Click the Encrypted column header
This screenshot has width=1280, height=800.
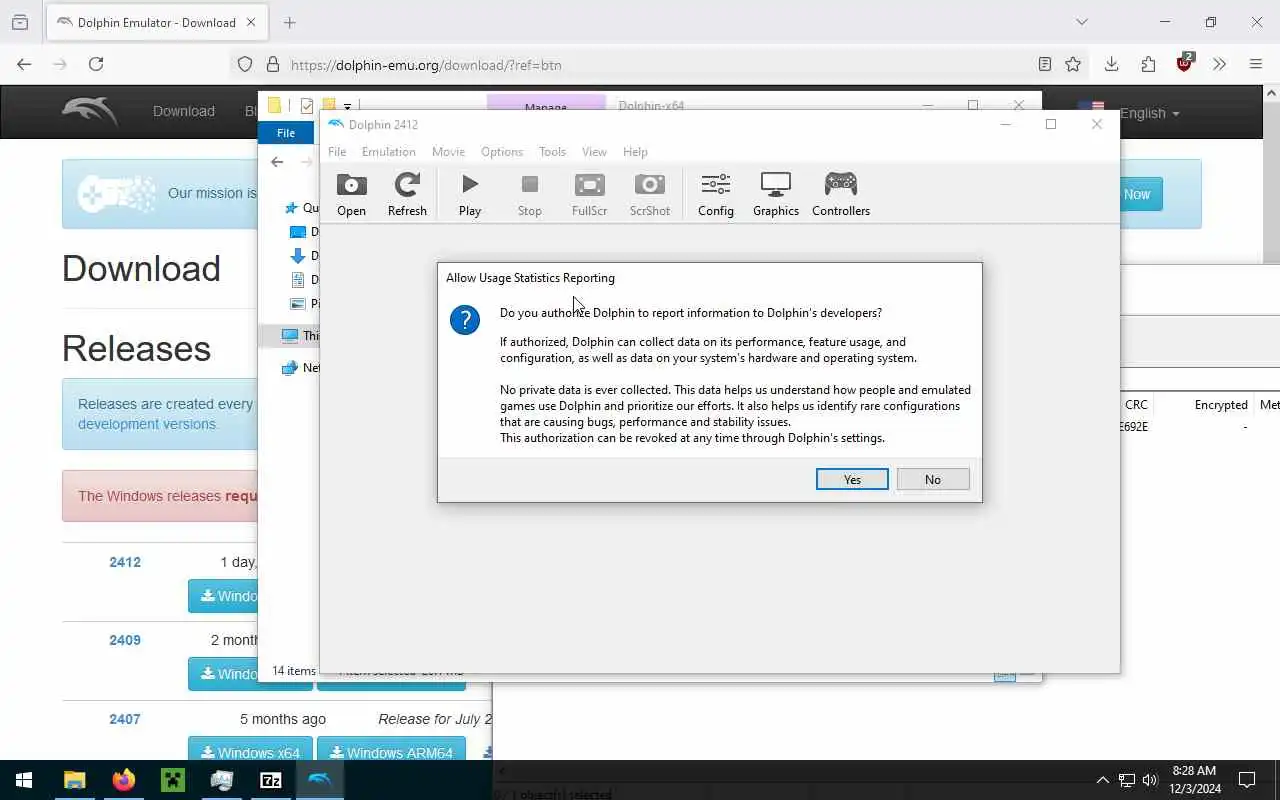point(1221,405)
